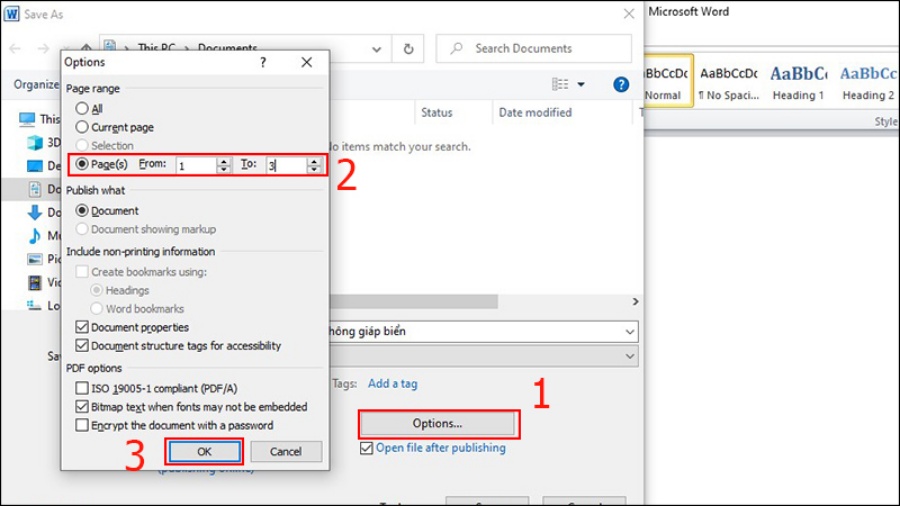Choose the Current page radio button
Screen dimensions: 900x506
pyautogui.click(x=82, y=127)
